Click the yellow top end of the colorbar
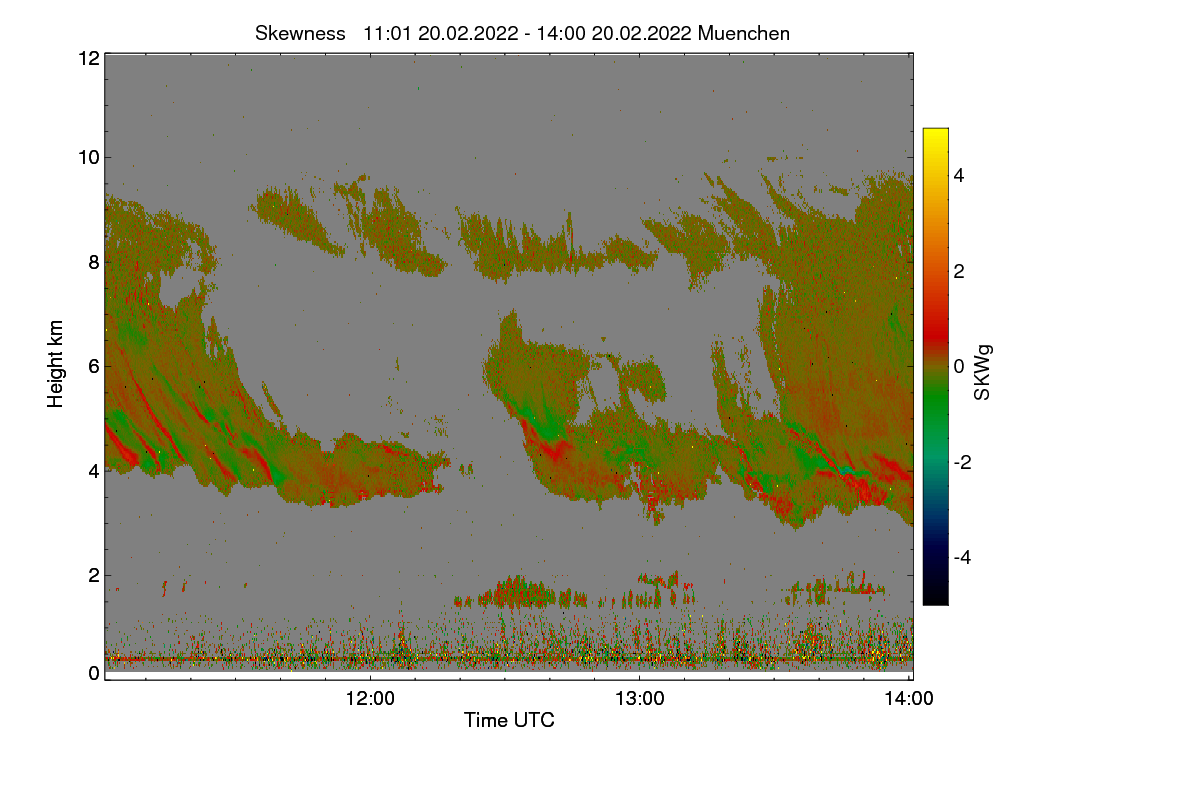1200x800 pixels. click(x=935, y=135)
